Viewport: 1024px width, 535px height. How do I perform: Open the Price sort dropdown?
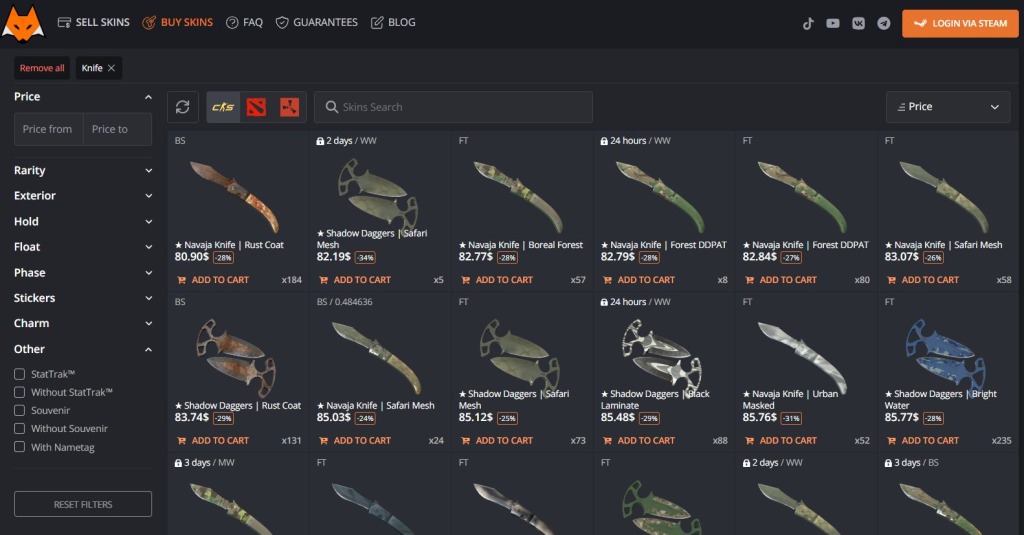947,107
